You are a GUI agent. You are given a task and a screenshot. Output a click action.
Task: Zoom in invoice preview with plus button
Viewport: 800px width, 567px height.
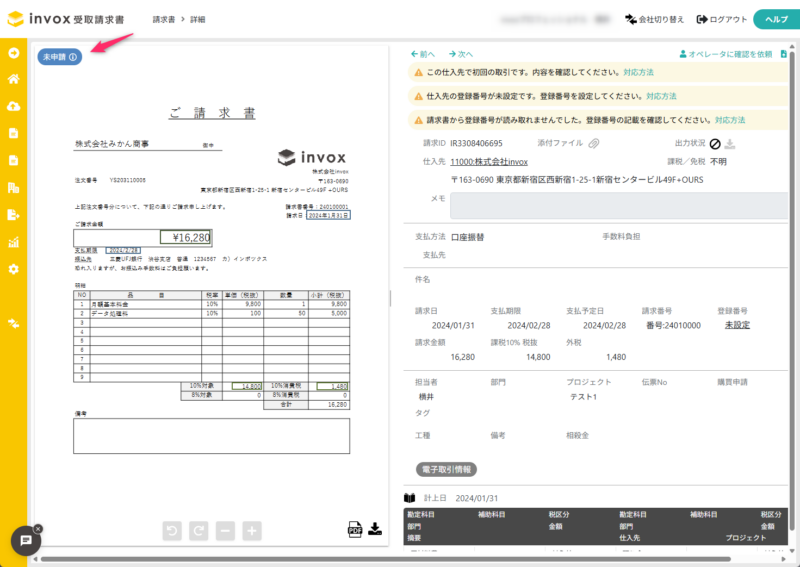point(252,531)
